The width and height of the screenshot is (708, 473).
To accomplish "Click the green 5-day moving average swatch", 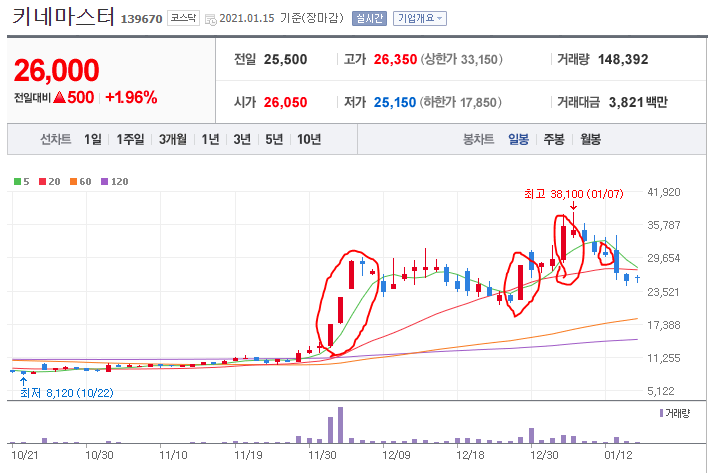I will [18, 181].
